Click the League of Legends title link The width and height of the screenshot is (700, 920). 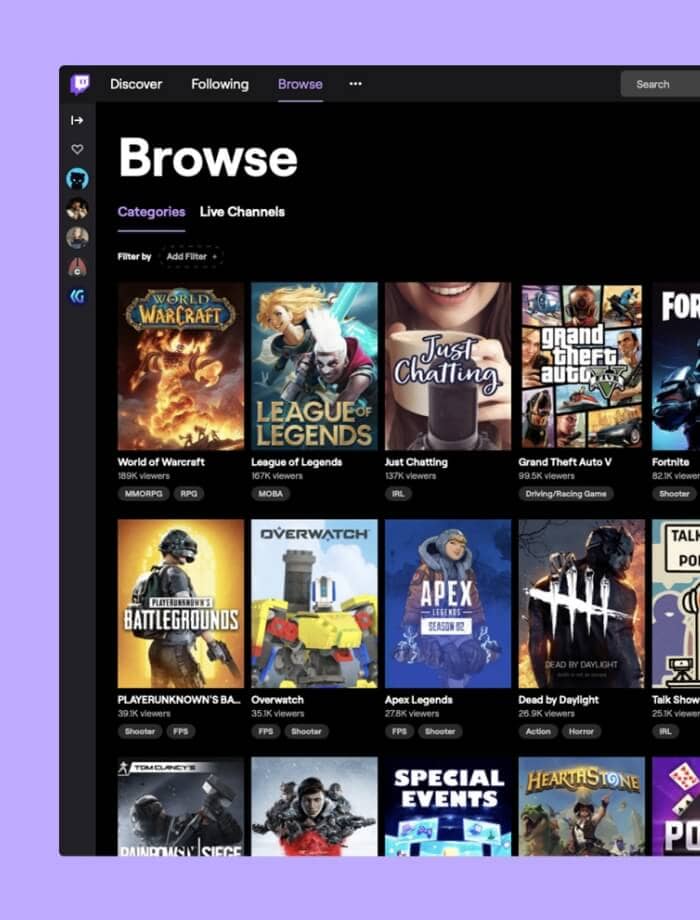click(296, 462)
